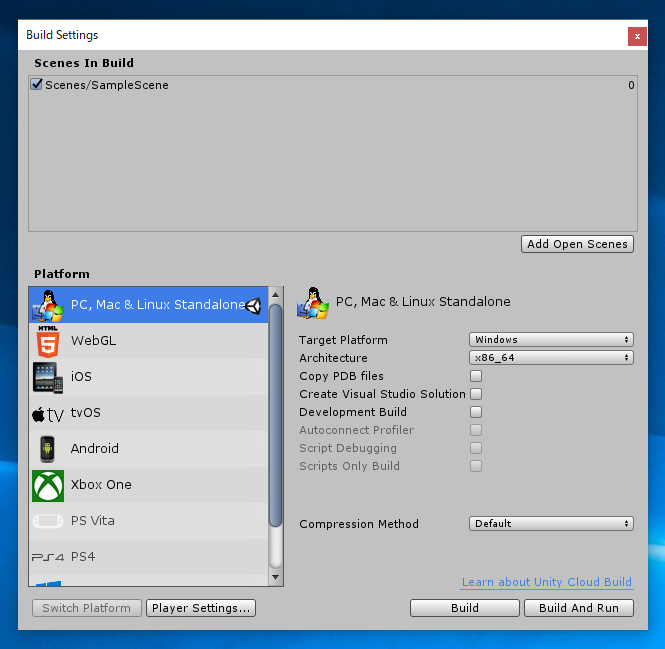Viewport: 665px width, 649px height.
Task: Enable Development Build checkbox
Action: [x=476, y=412]
